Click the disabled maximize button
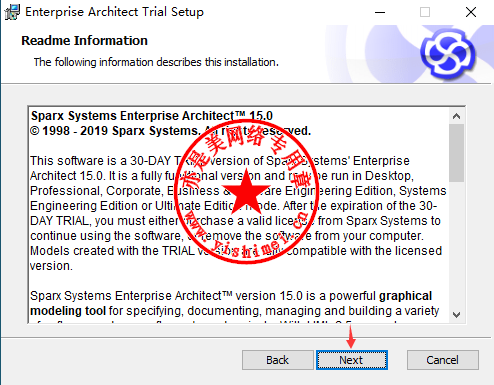This screenshot has height=385, width=494. pyautogui.click(x=425, y=12)
